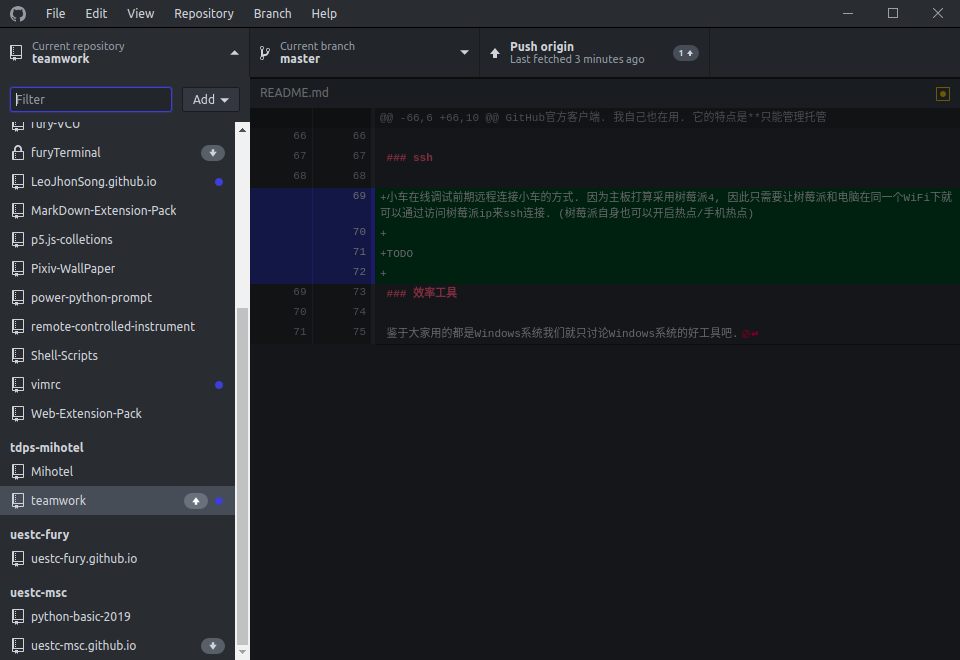Click the up-arrow badge on the teamwork row

tap(196, 501)
